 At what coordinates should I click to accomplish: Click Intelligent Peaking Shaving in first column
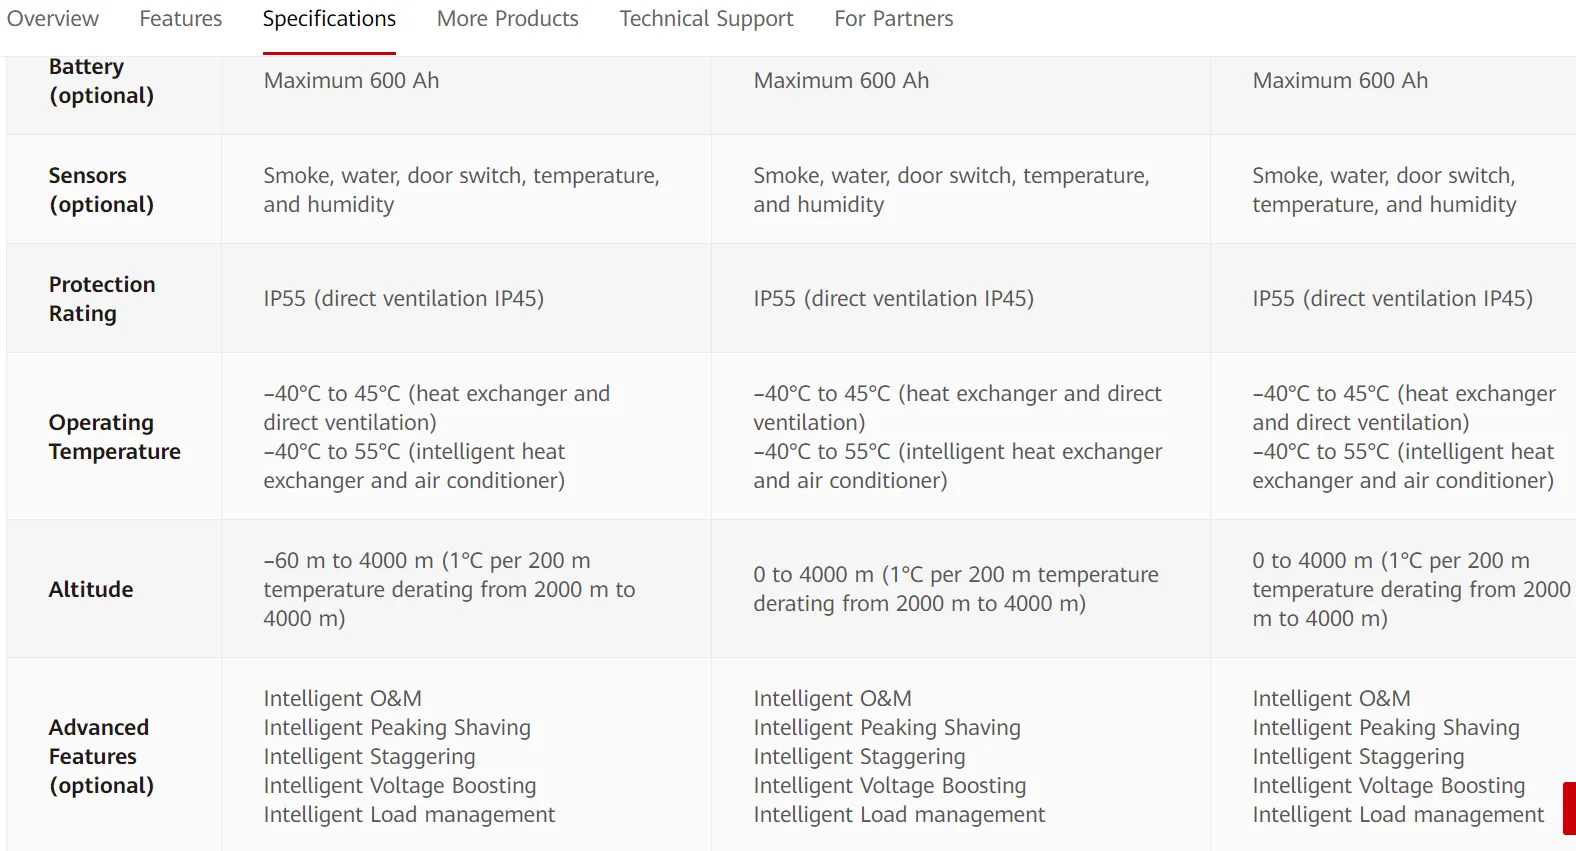[397, 728]
